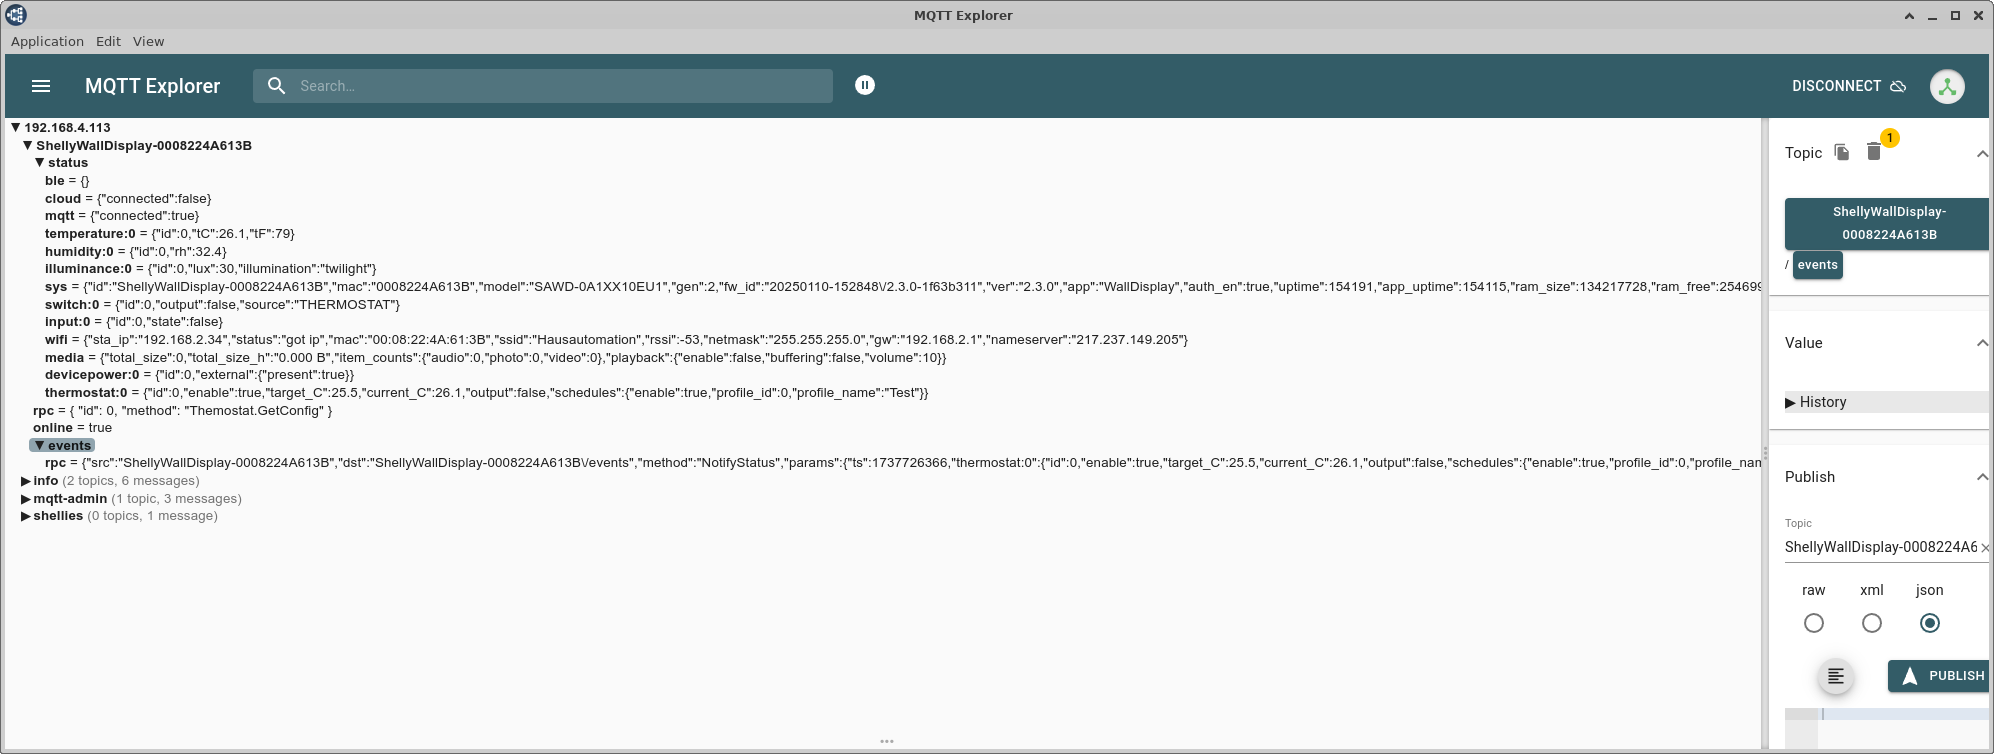Screen dimensions: 1994x754
Task: Select the Themostat.GetConfig rpc topic row
Action: tap(183, 411)
